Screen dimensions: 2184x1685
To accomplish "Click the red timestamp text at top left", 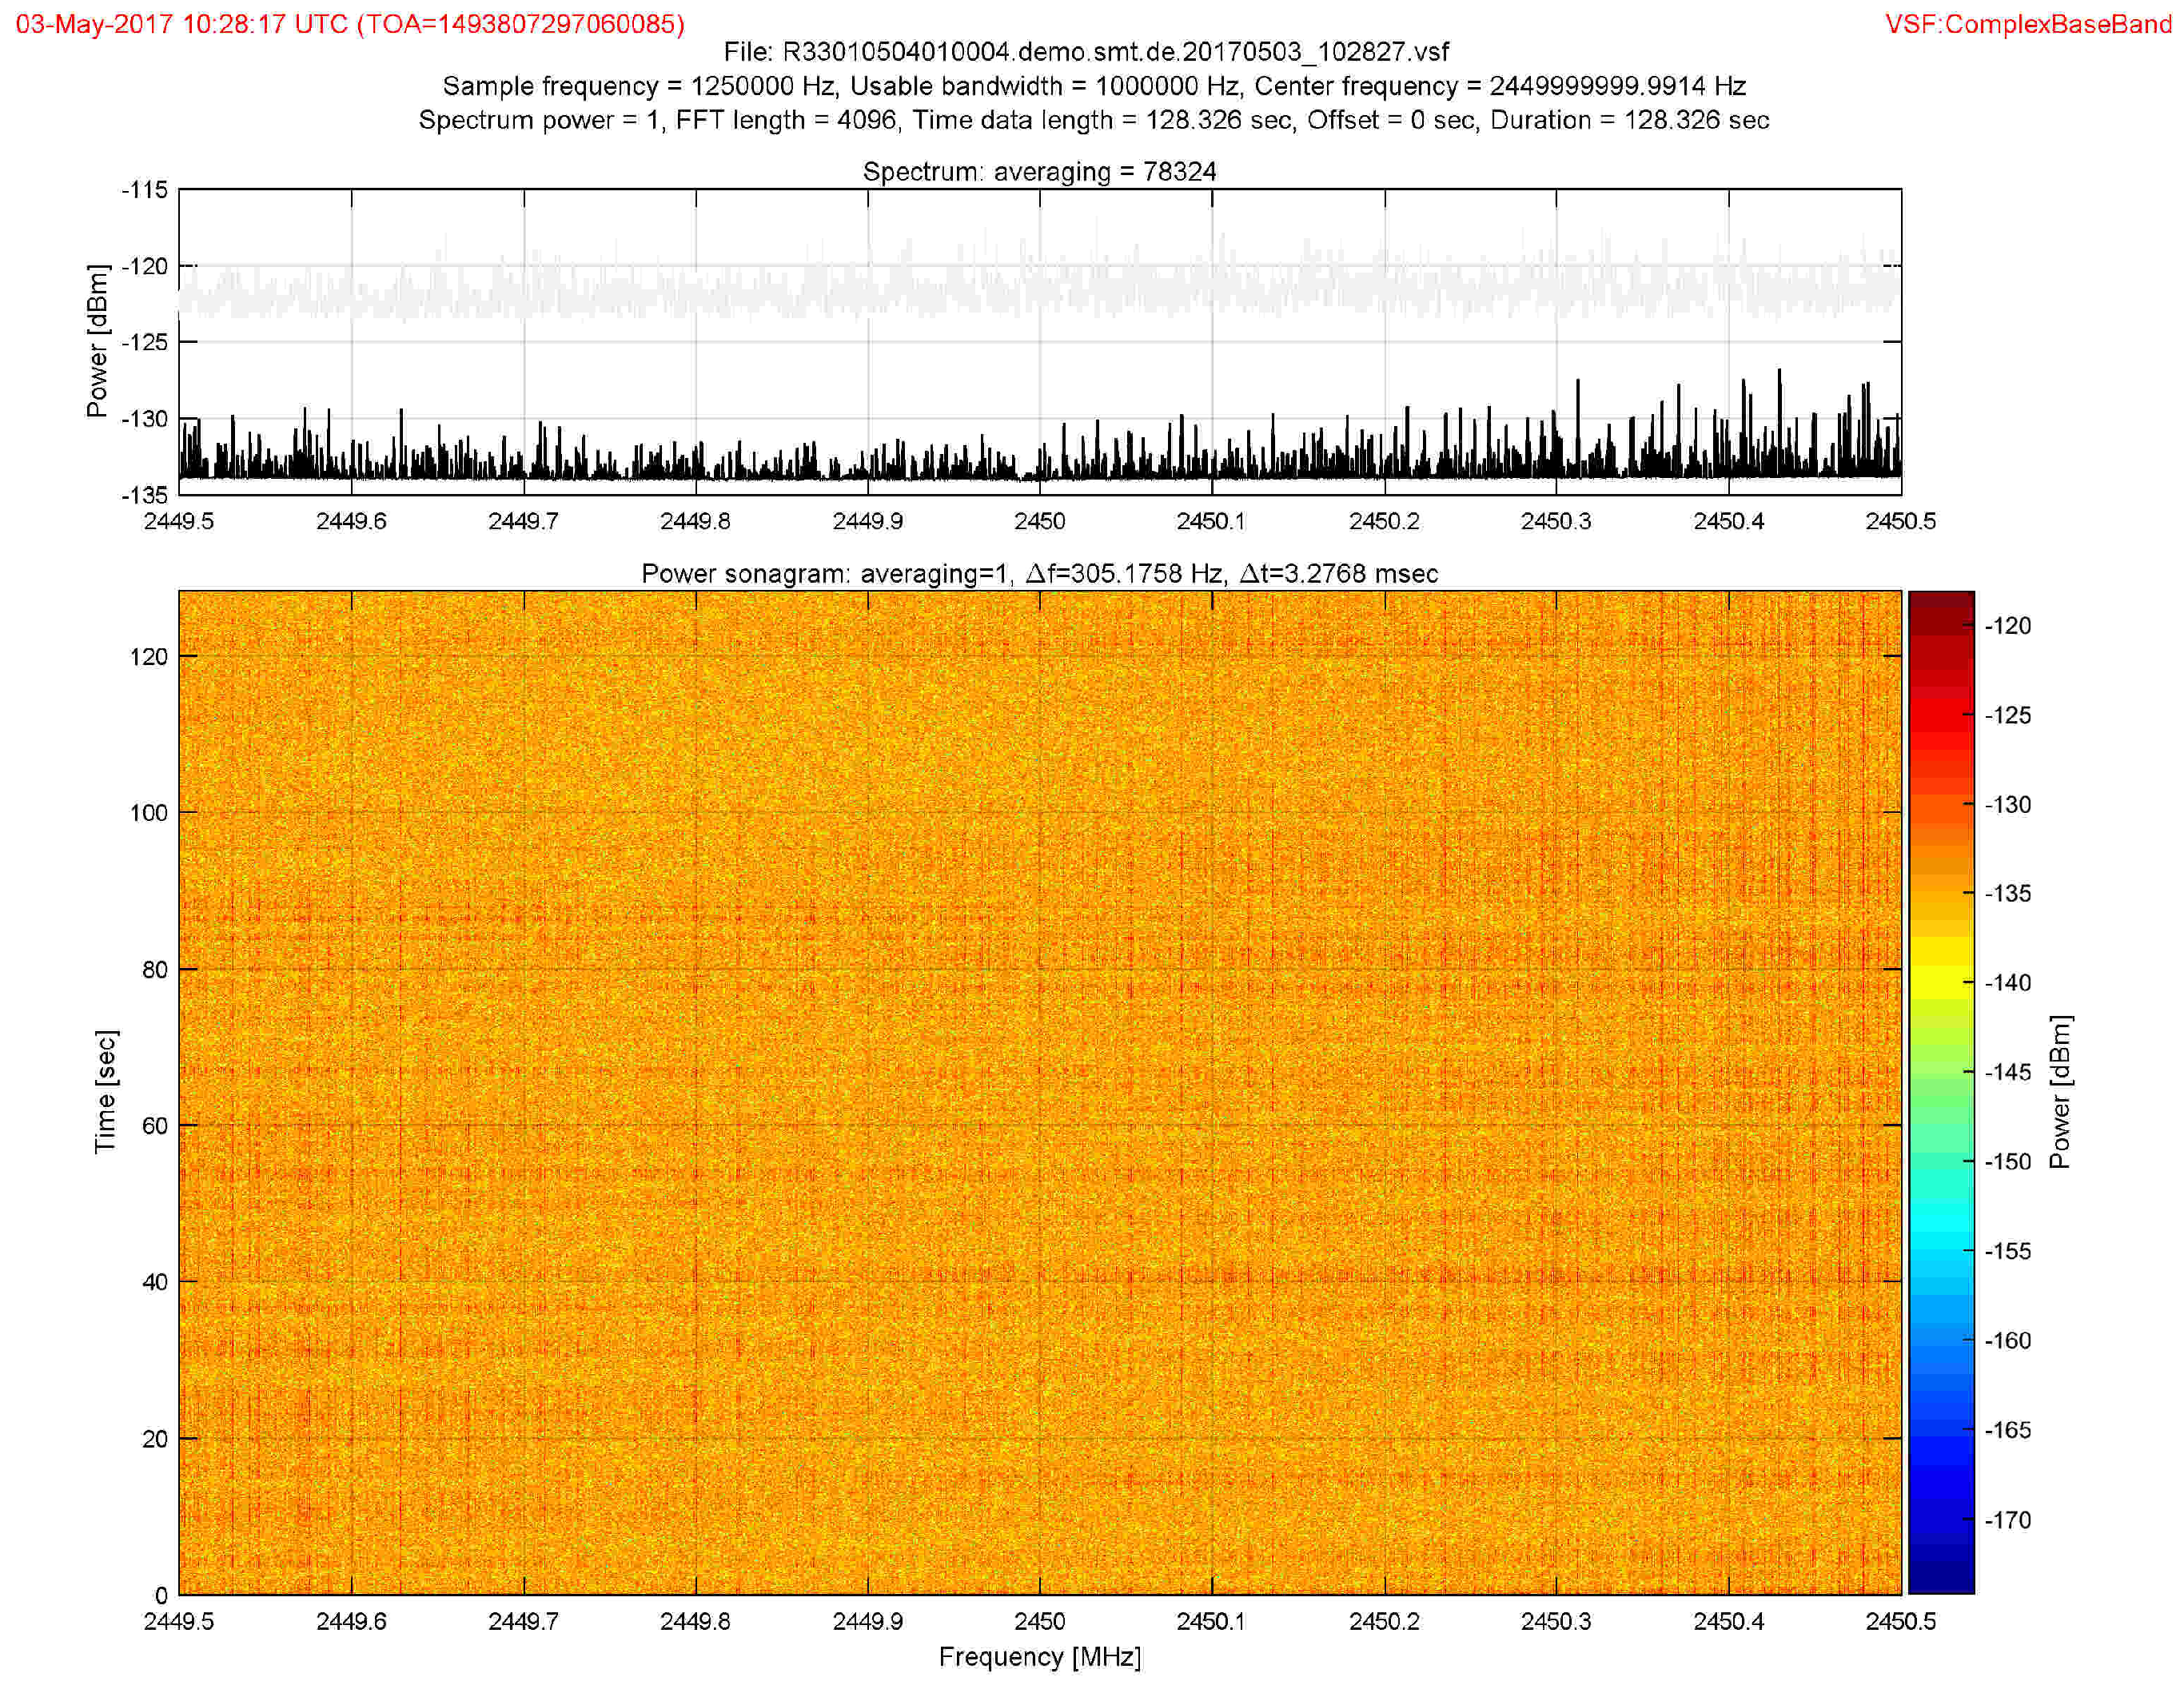I will pyautogui.click(x=350, y=24).
